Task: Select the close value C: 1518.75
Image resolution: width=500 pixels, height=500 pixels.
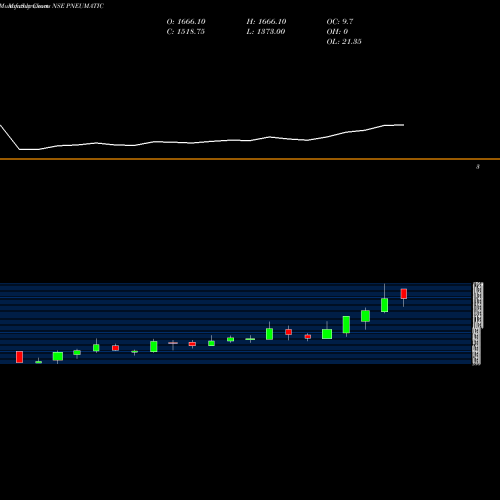Action: point(186,32)
